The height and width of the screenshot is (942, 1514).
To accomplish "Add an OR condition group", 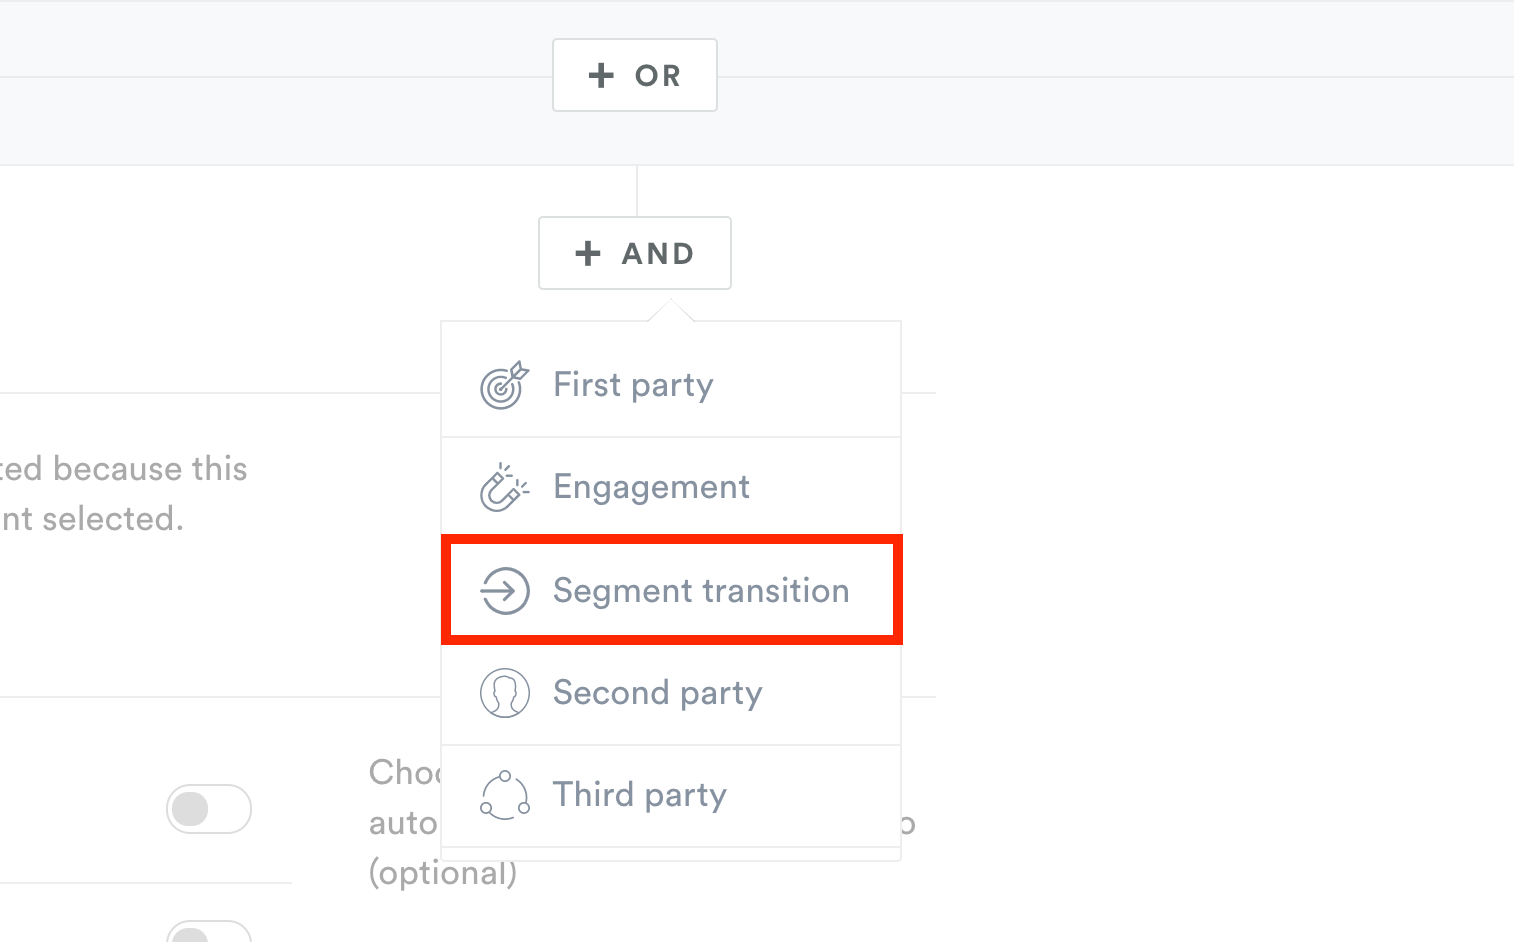I will [x=635, y=75].
